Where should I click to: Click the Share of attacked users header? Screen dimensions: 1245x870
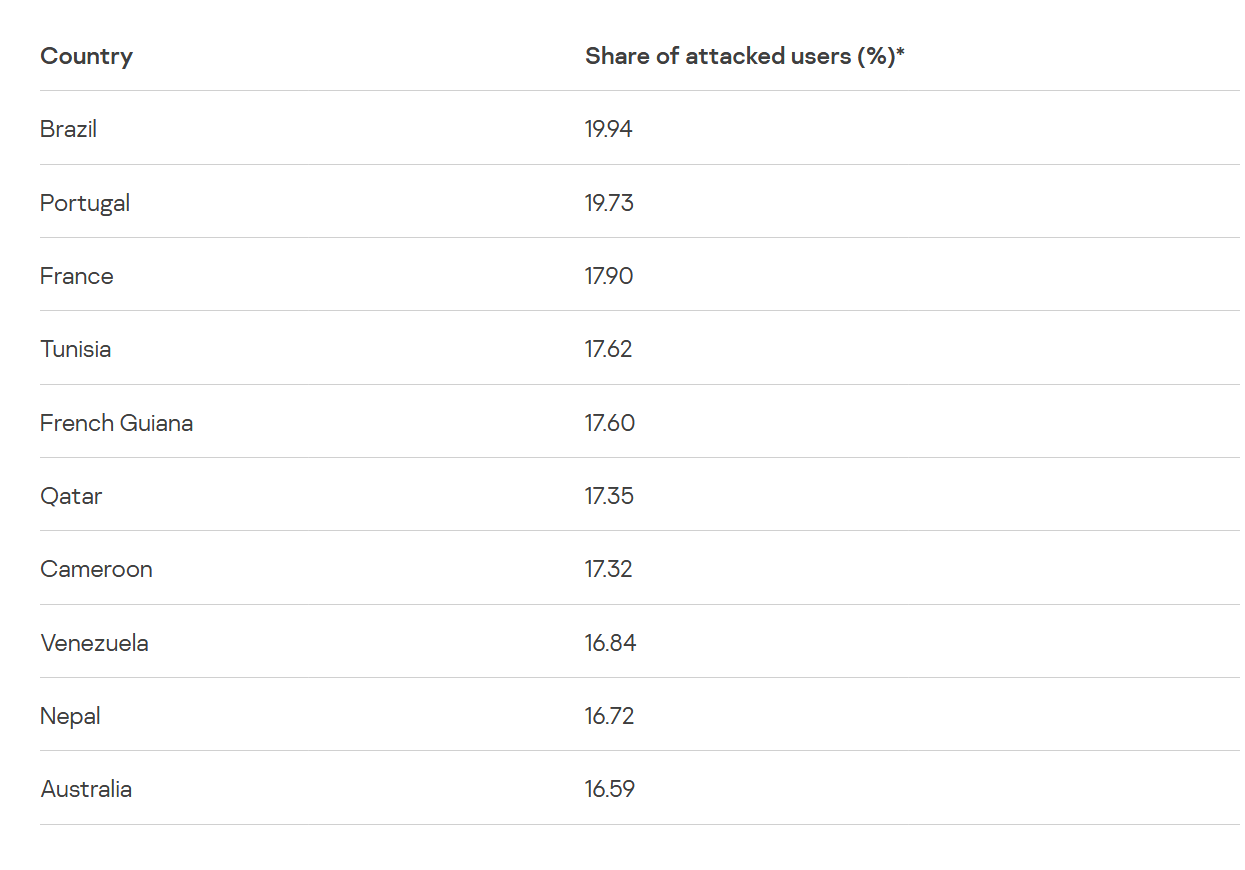(744, 56)
